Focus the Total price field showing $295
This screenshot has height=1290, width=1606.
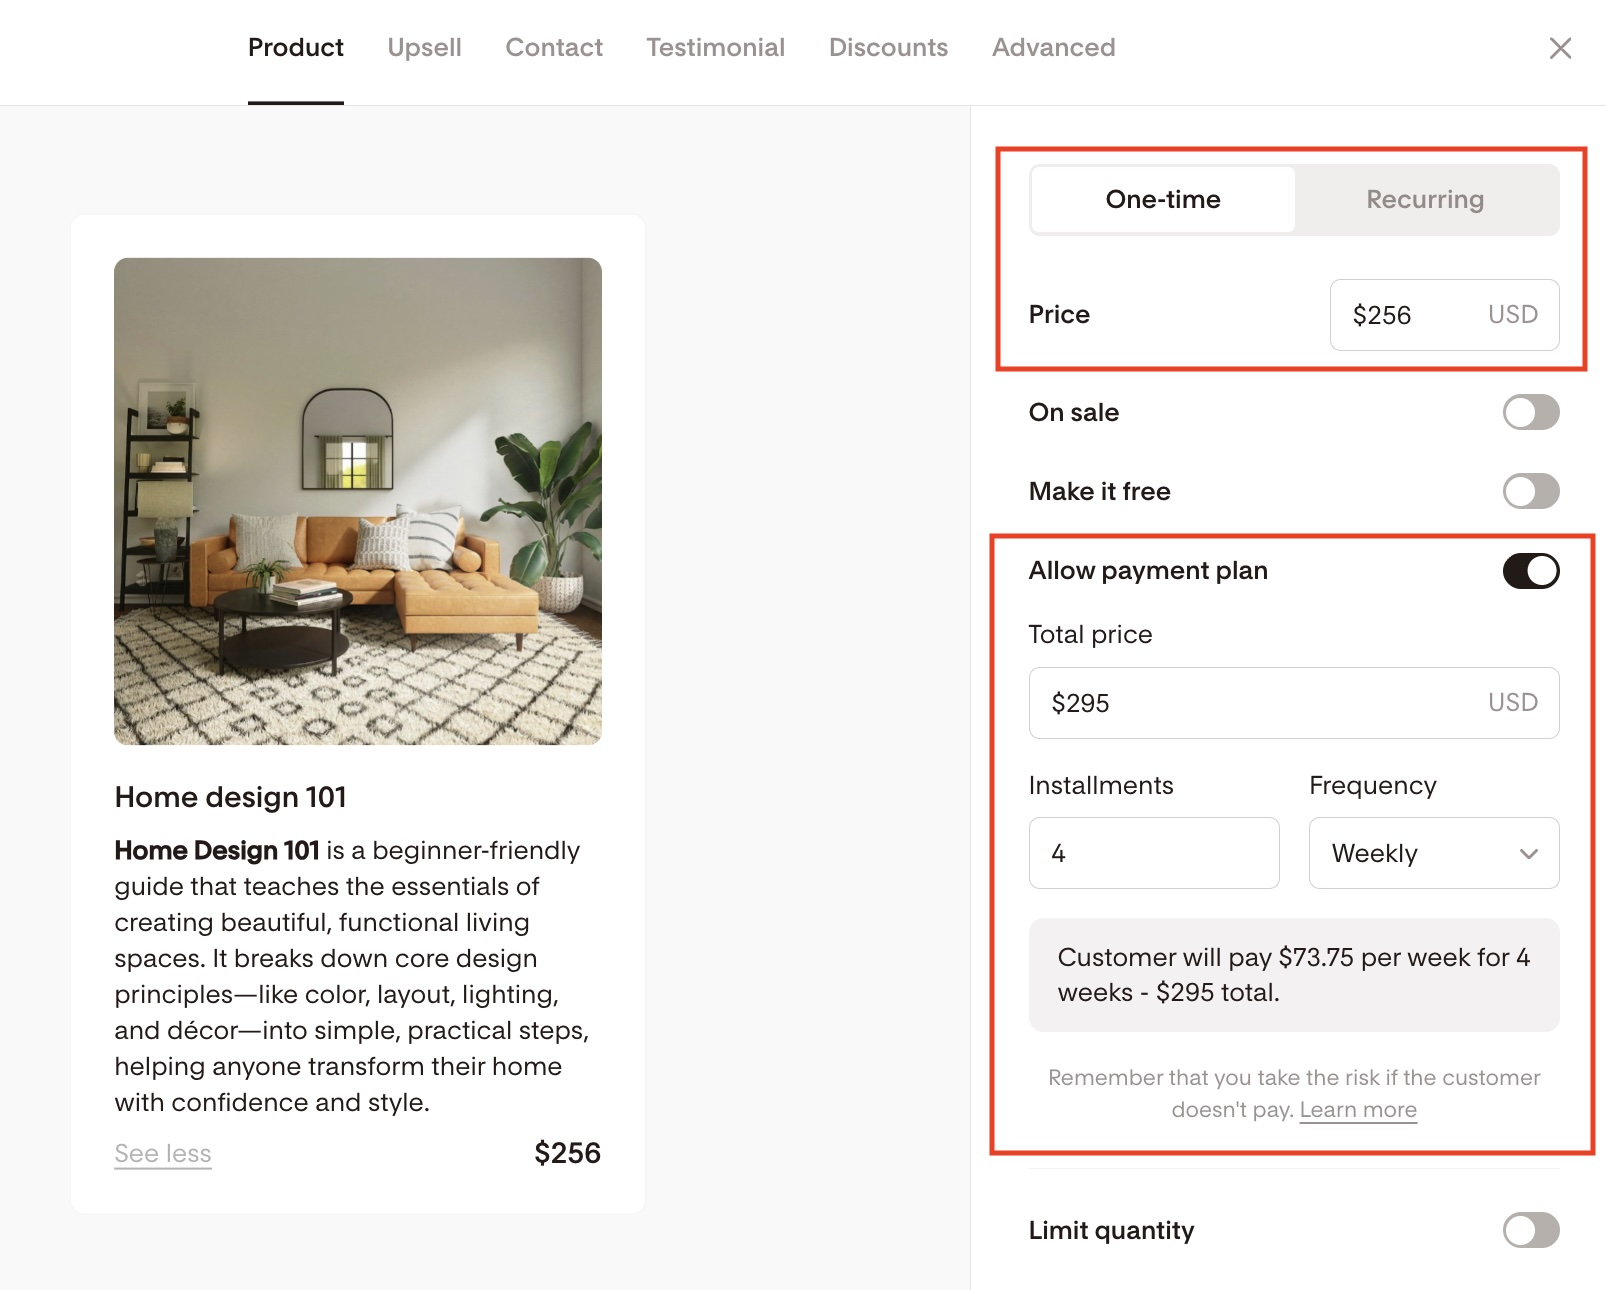coord(1260,703)
